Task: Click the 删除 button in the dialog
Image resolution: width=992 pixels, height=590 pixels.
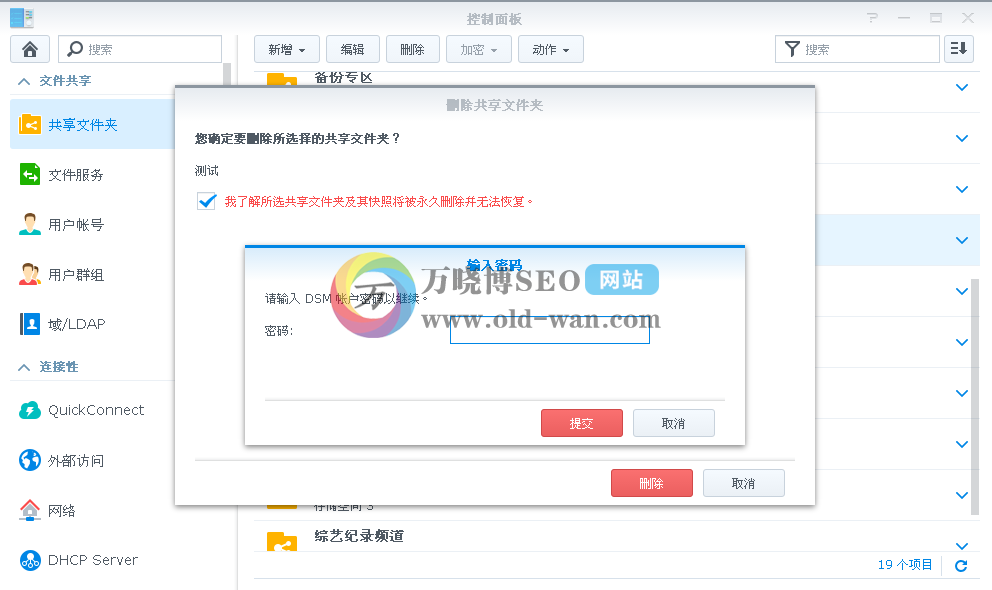Action: tap(651, 482)
